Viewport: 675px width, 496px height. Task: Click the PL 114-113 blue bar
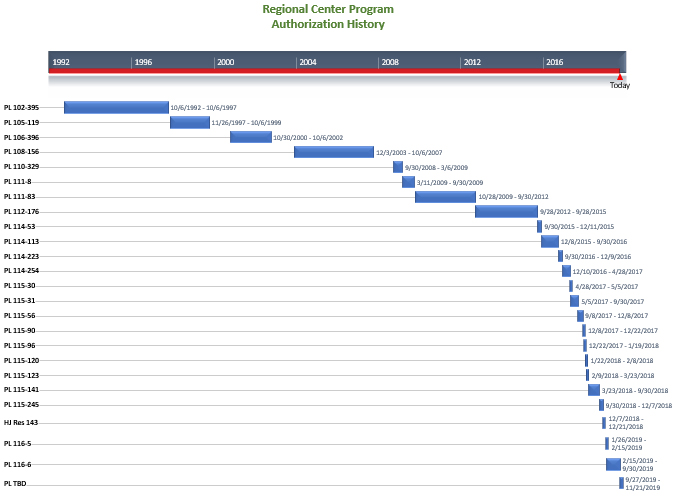tap(550, 241)
